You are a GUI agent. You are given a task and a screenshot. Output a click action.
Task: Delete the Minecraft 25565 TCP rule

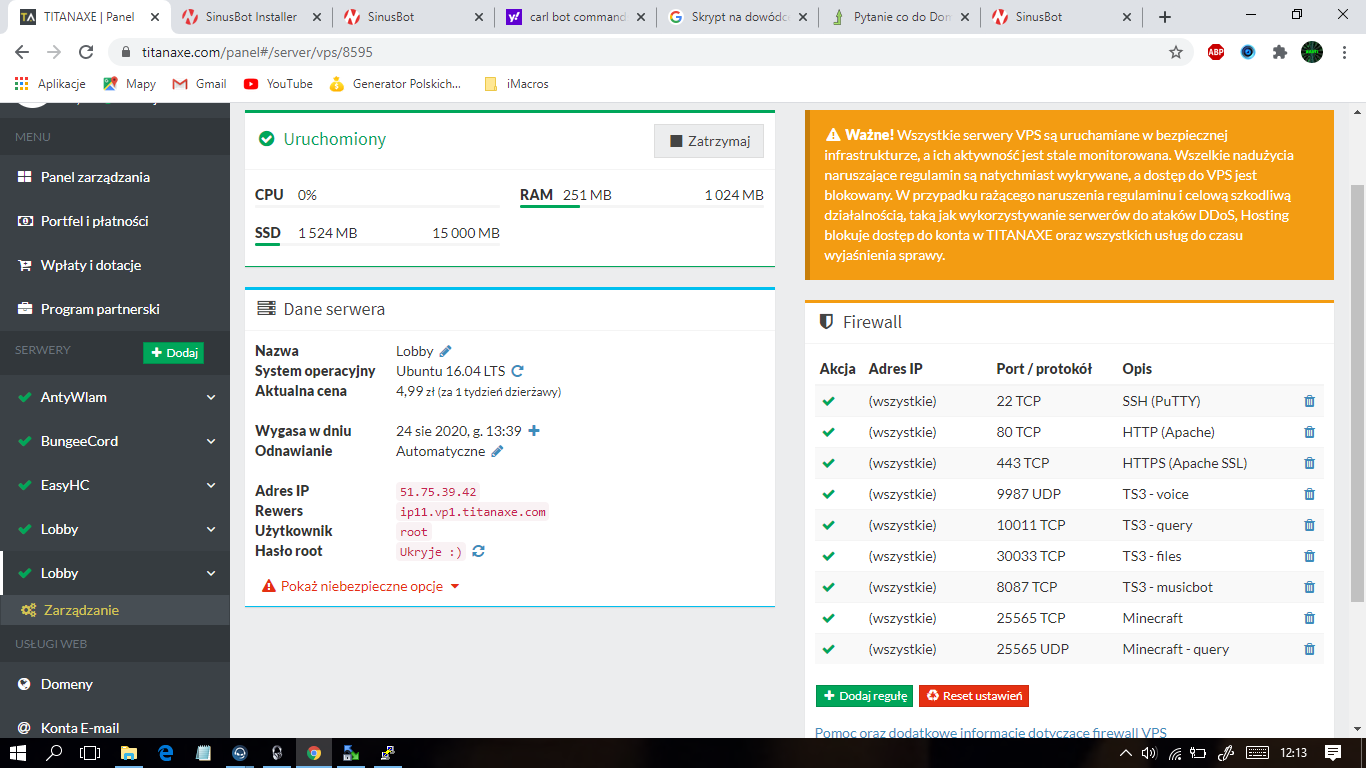click(x=1309, y=618)
